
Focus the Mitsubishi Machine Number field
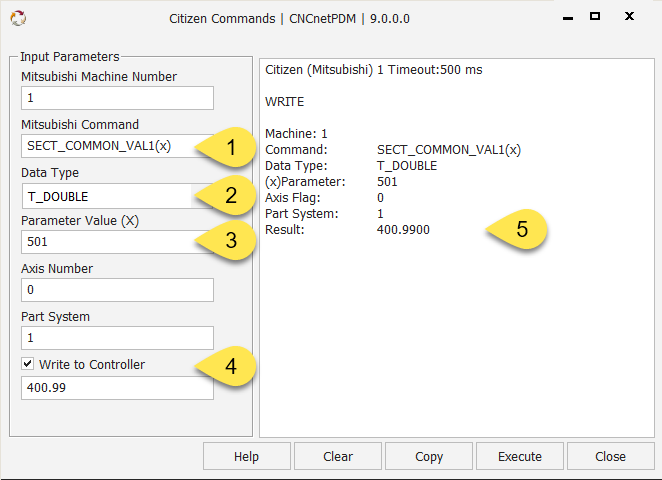point(117,98)
